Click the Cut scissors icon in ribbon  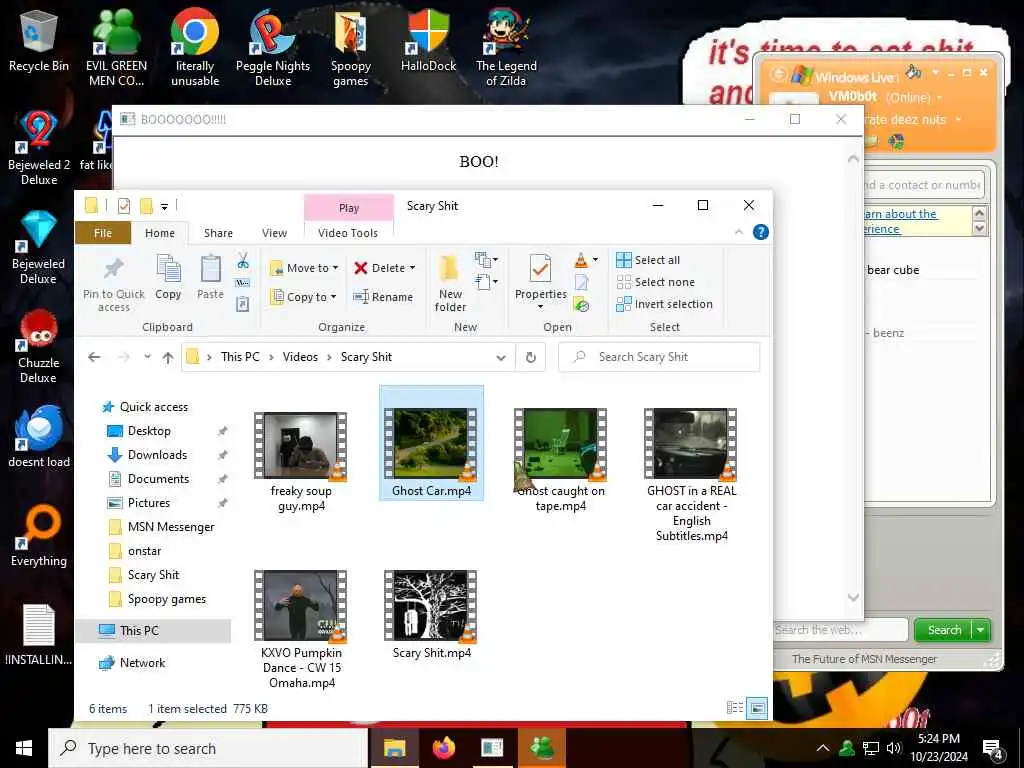[x=243, y=261]
